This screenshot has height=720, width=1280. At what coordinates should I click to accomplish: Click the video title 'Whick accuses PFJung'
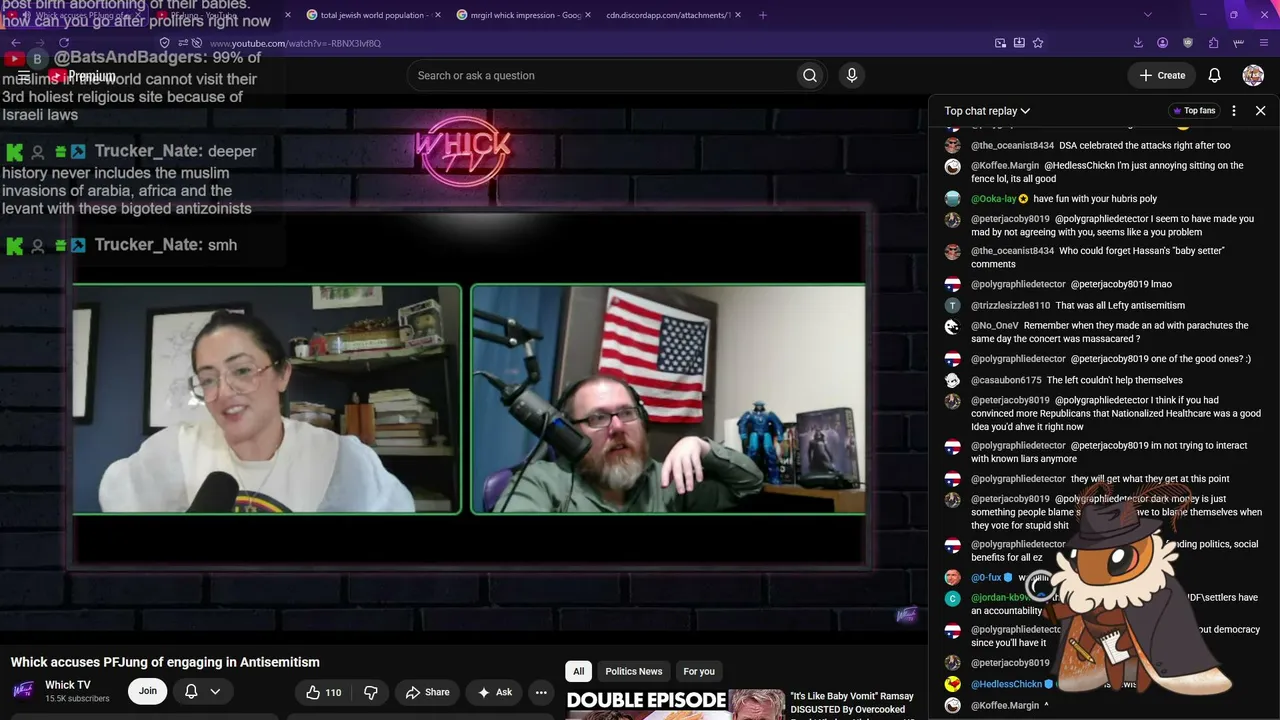(x=165, y=662)
